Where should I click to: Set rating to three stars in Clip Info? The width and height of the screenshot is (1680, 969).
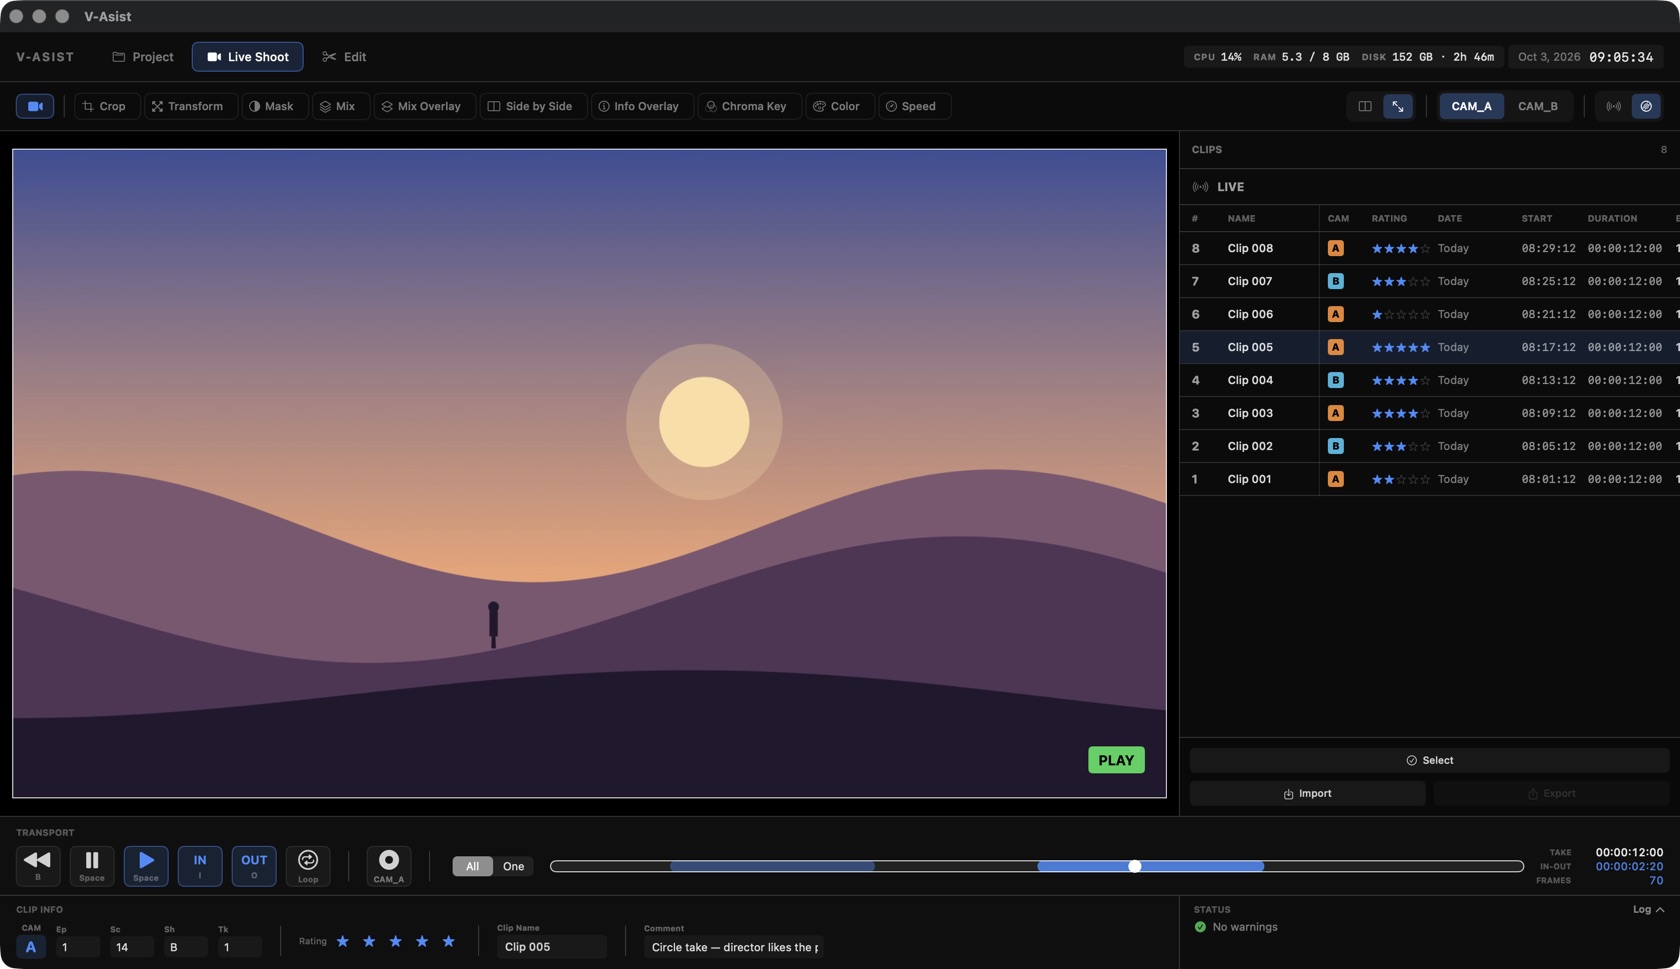(396, 942)
